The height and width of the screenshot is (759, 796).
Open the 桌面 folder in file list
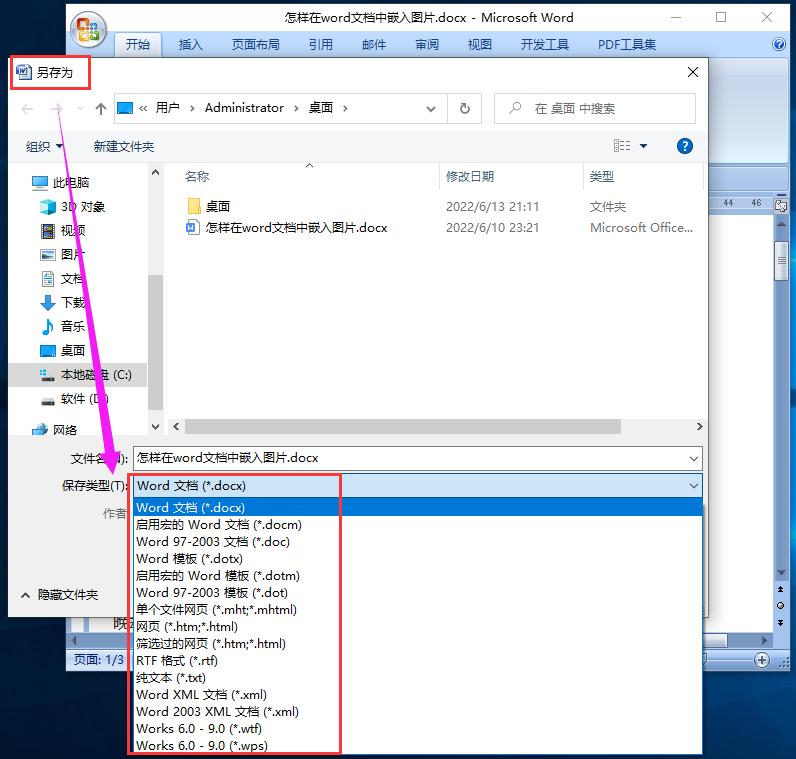(209, 206)
